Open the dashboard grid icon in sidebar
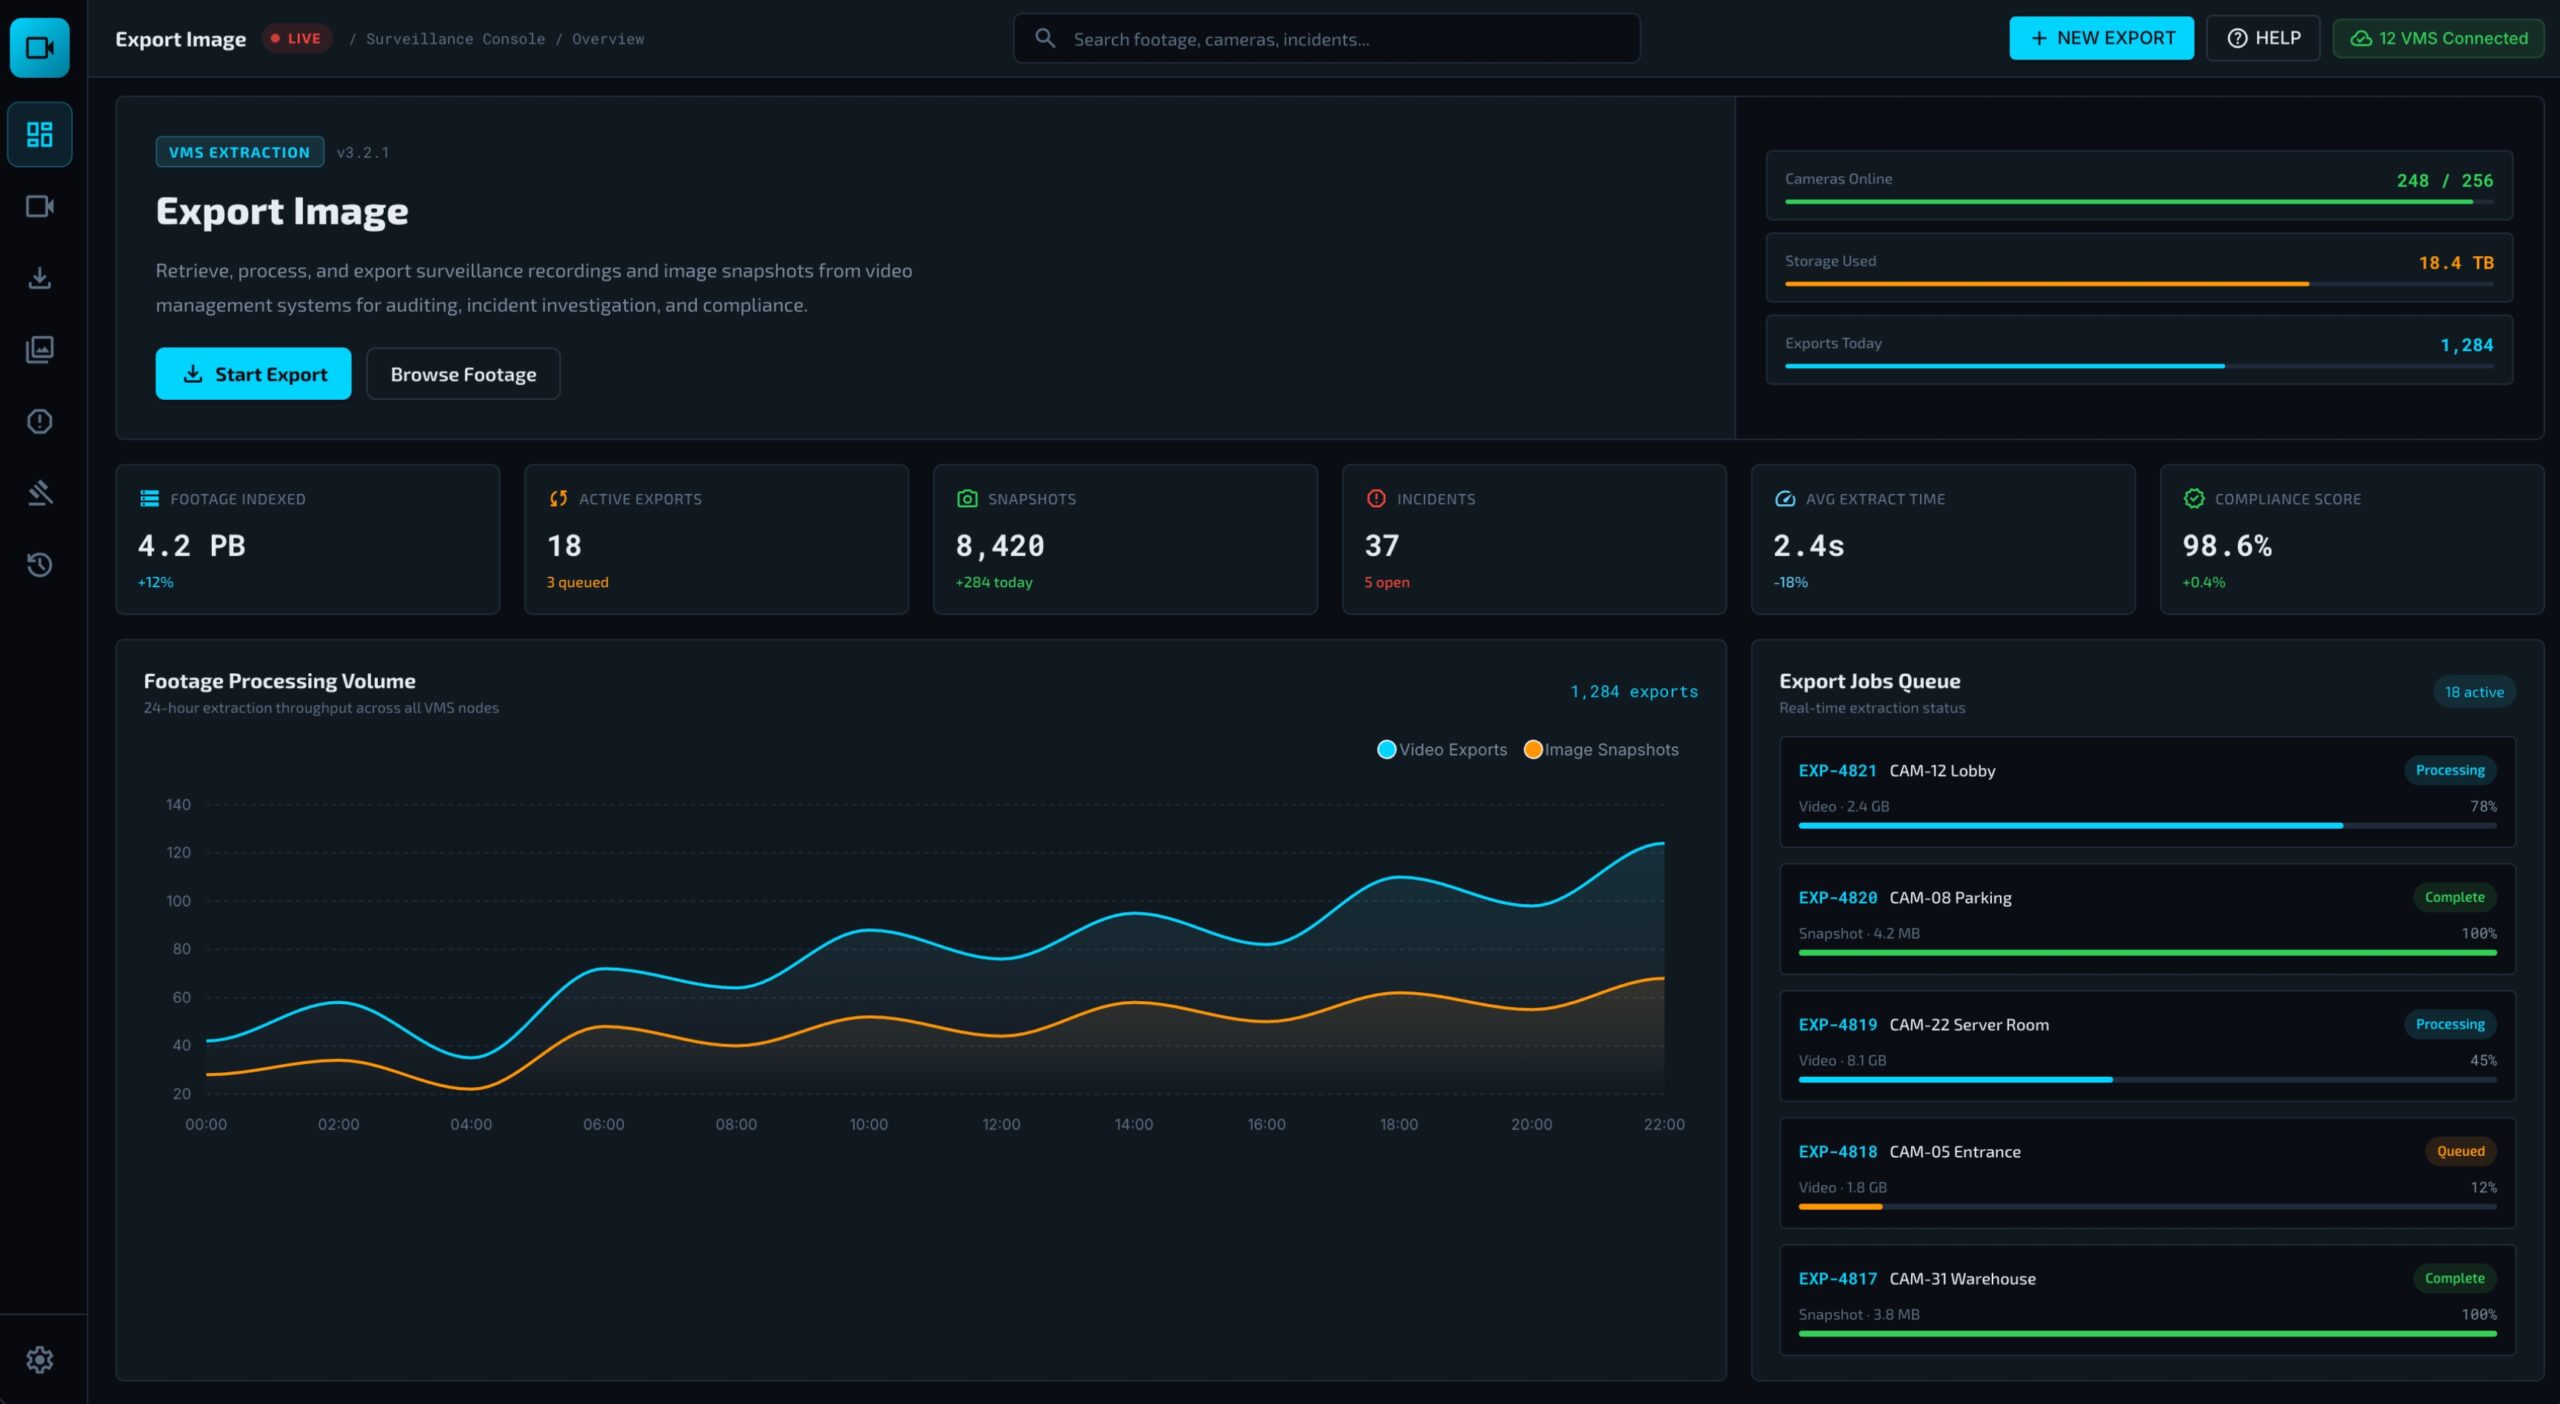 tap(40, 134)
